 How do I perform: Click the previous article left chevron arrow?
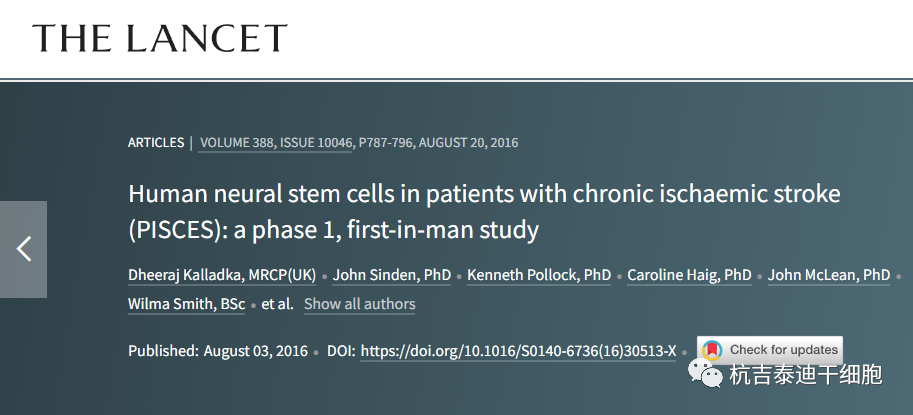23,249
